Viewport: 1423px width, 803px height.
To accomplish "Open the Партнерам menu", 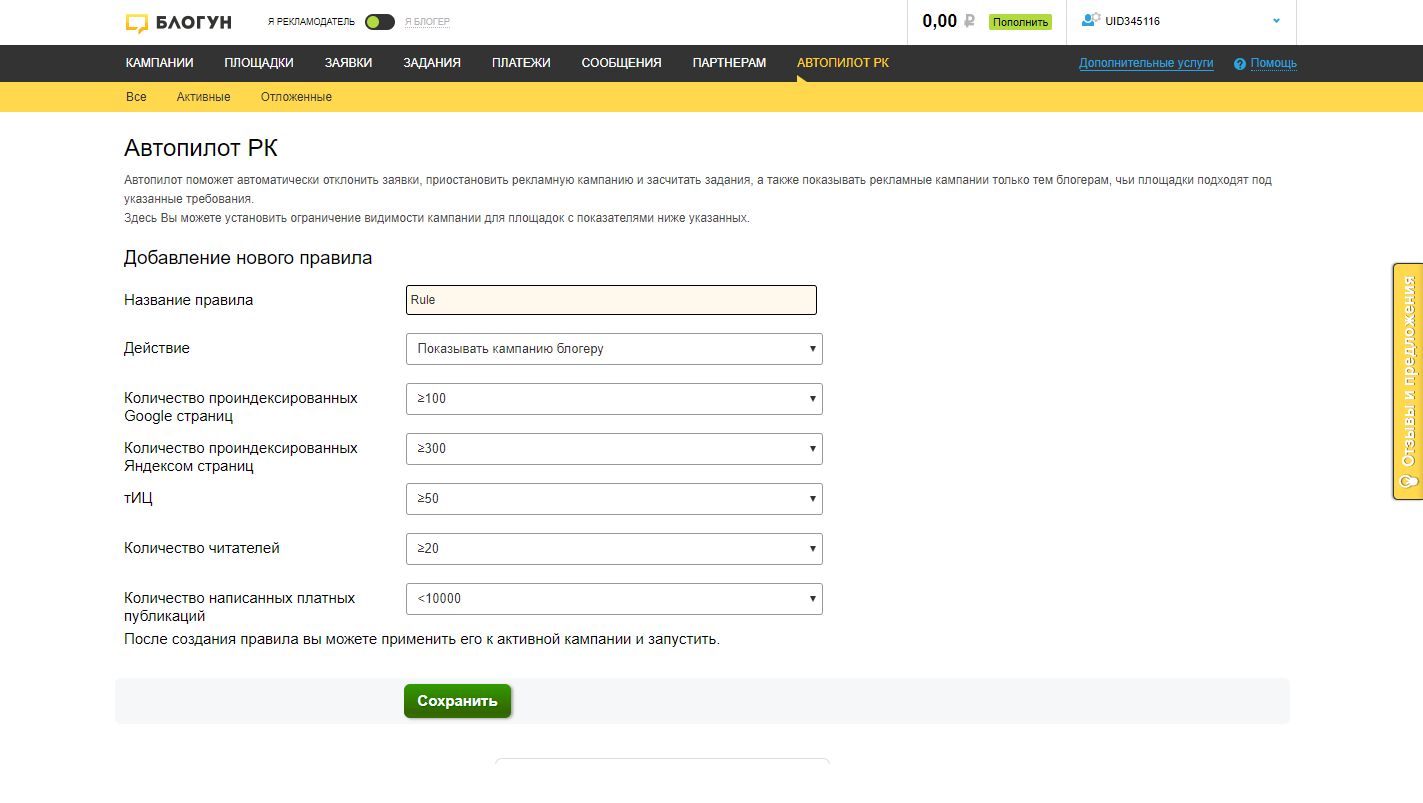I will tap(729, 63).
